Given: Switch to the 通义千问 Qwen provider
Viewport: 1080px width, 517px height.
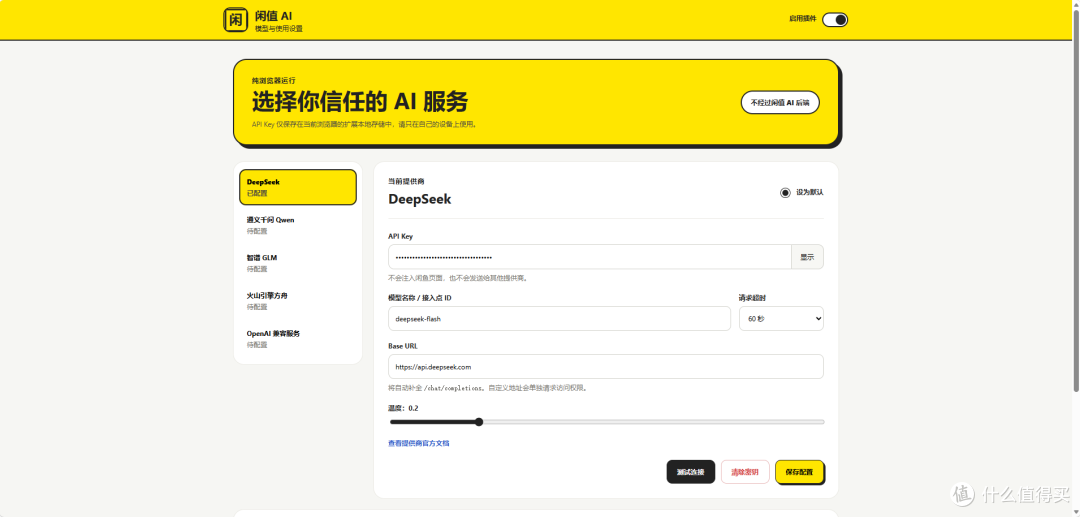Looking at the screenshot, I should (x=298, y=225).
